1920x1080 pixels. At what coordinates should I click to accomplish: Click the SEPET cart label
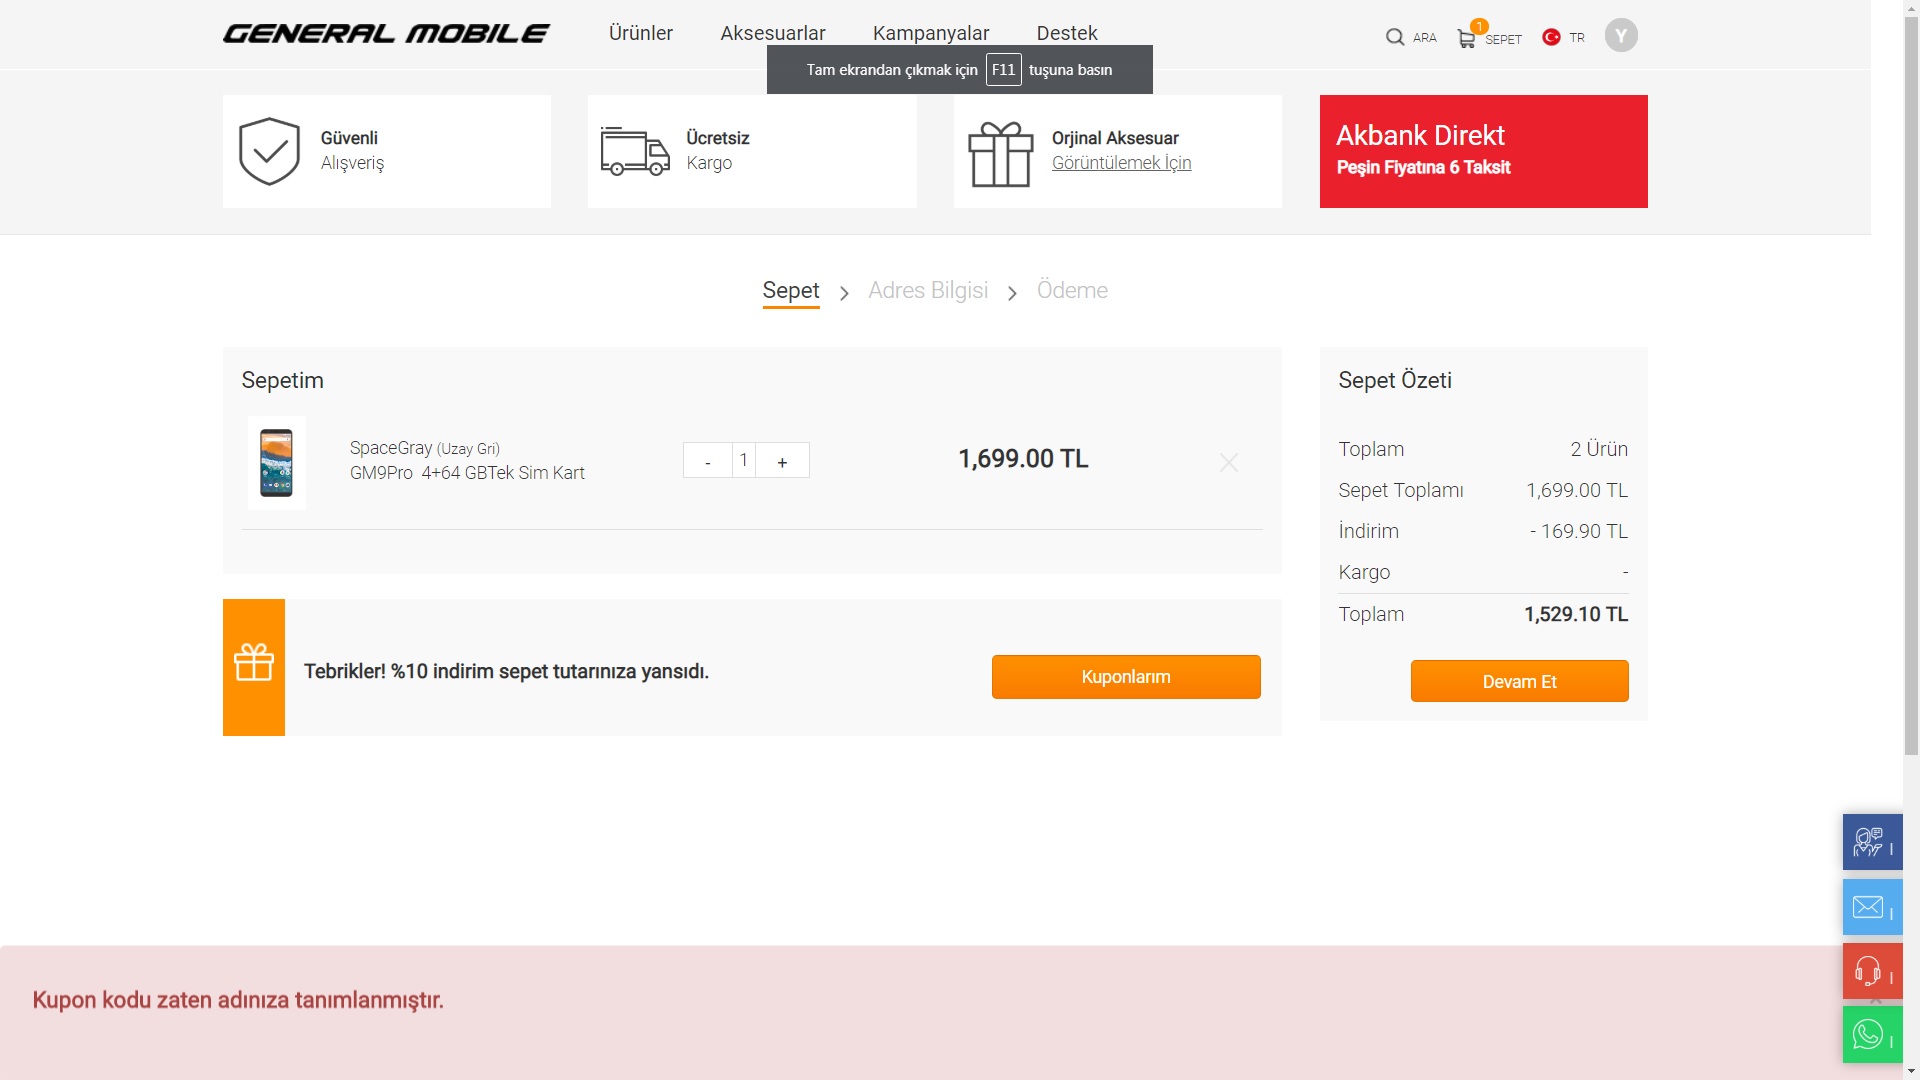click(1503, 40)
